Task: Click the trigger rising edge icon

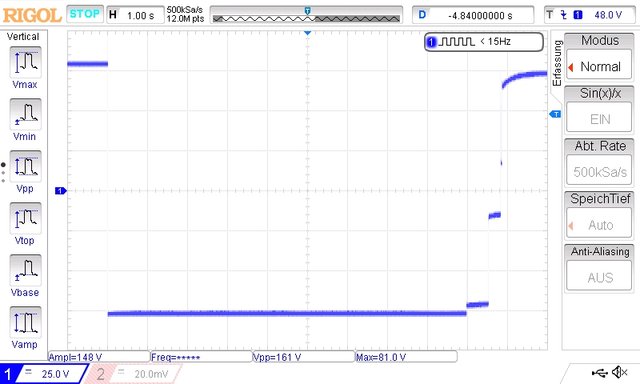Action: tap(564, 15)
